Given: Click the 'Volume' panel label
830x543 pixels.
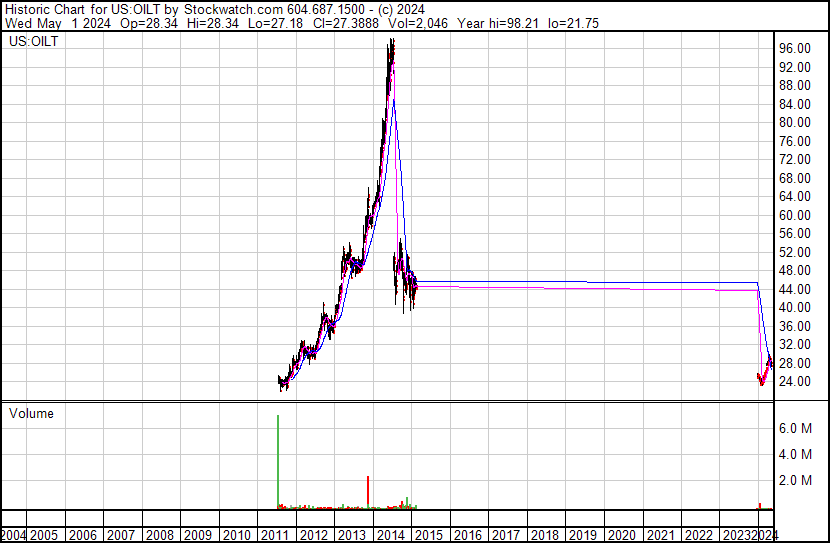Looking at the screenshot, I should coord(31,413).
